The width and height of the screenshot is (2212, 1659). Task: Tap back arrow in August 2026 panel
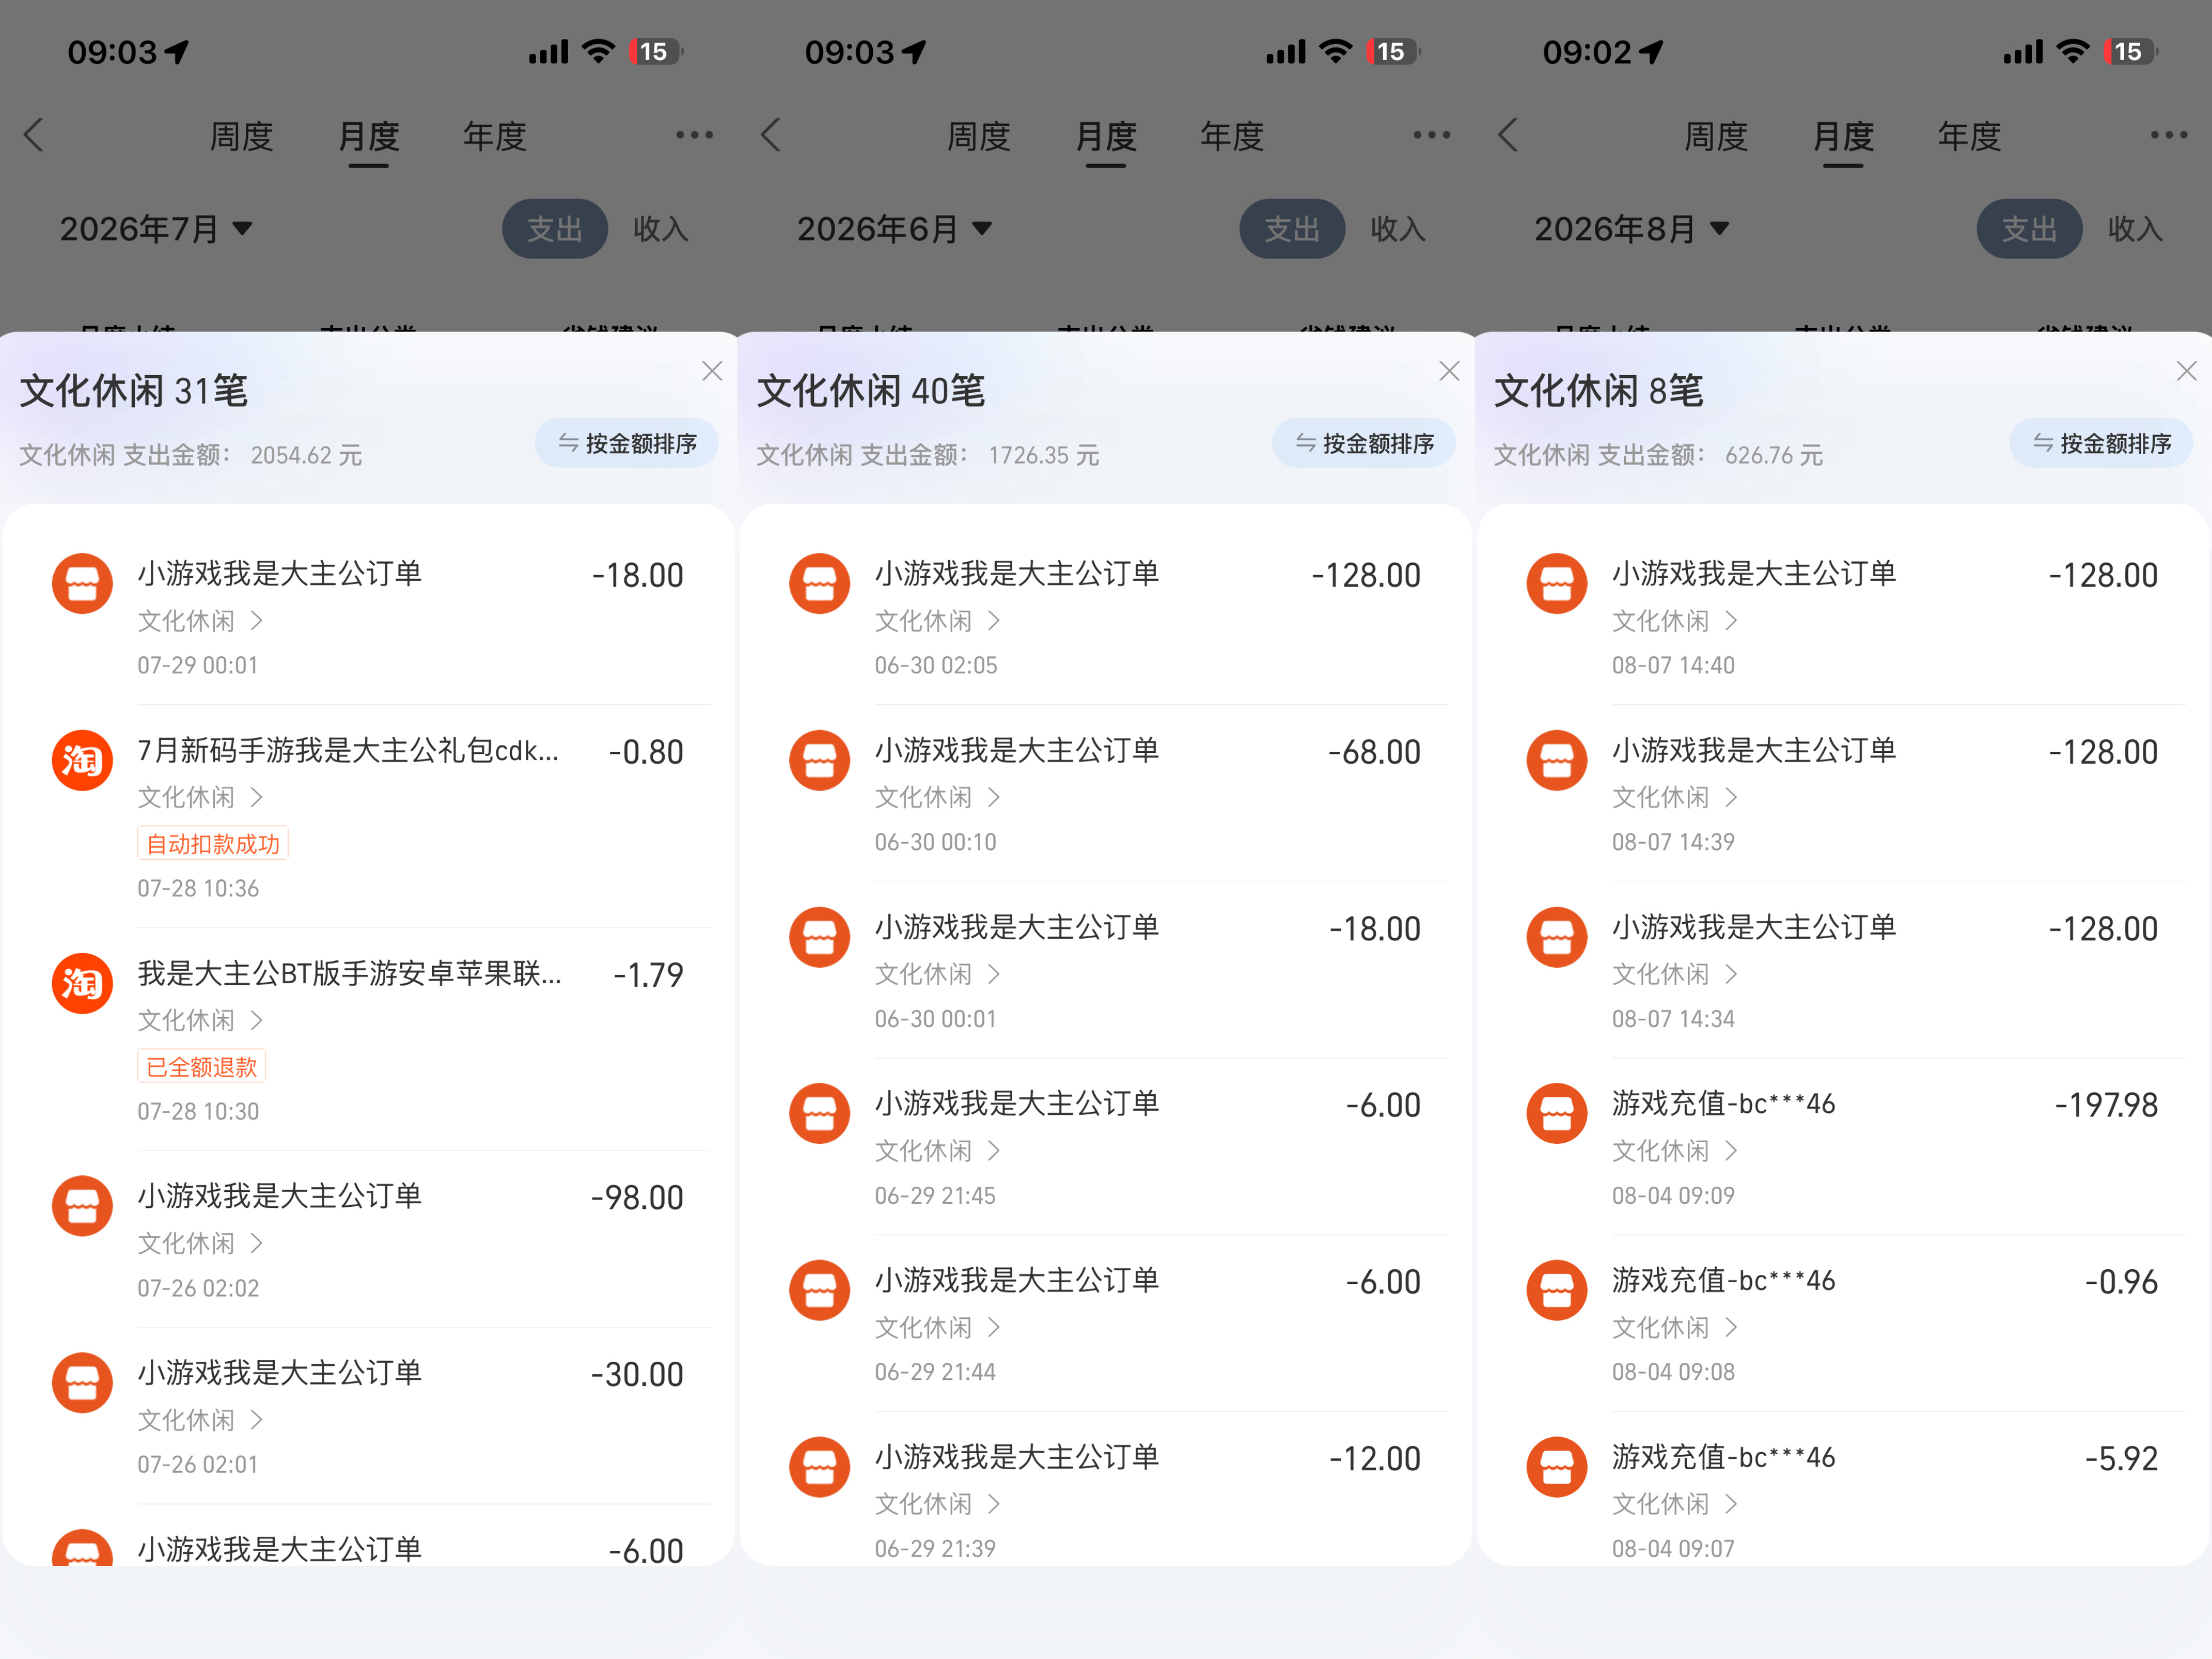click(1508, 135)
